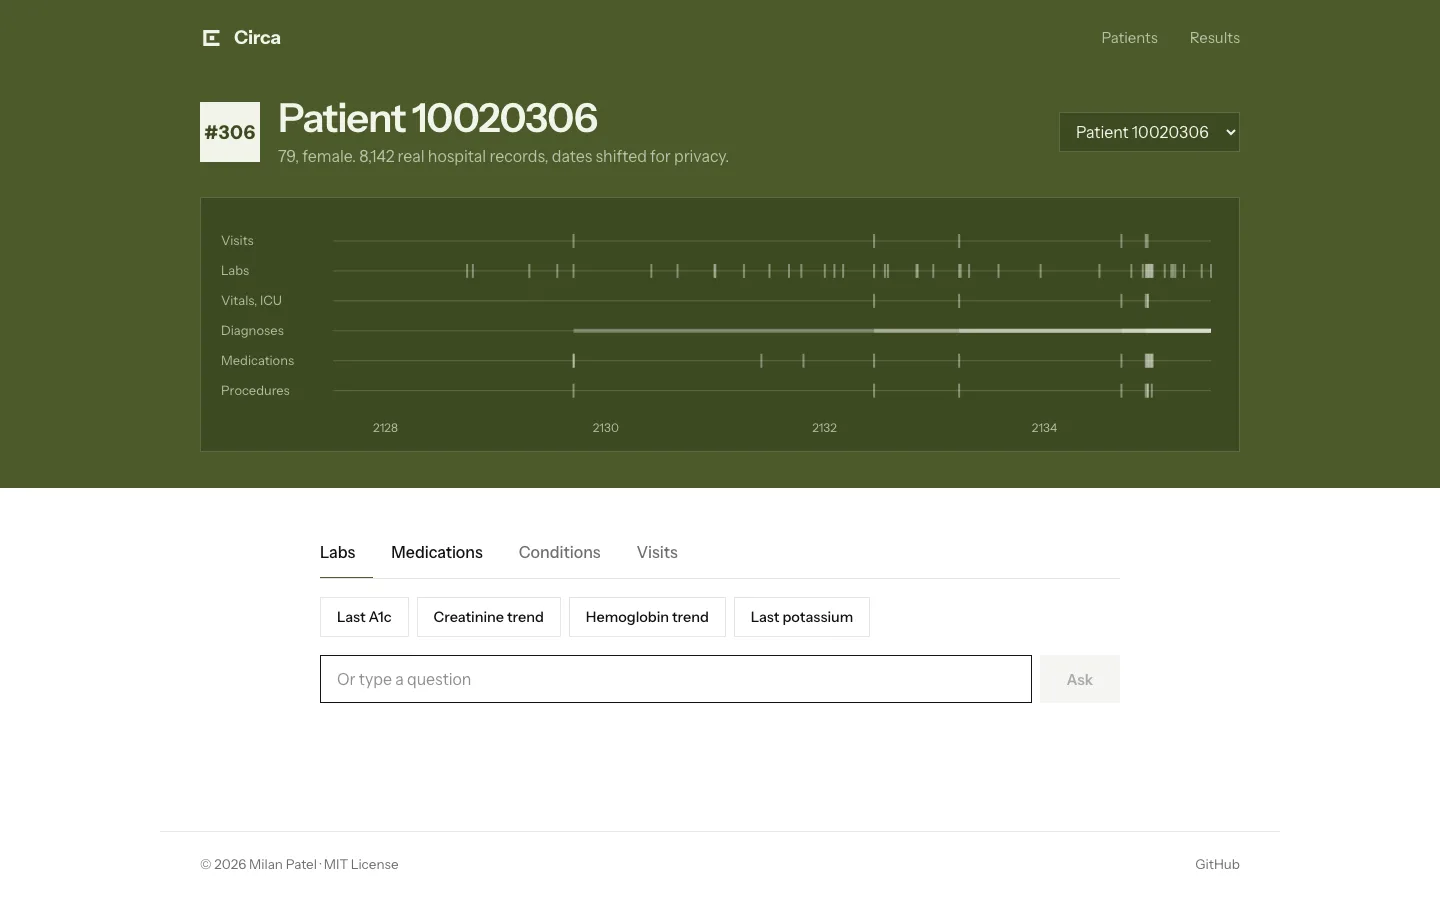
Task: Open the Patient 10020306 dropdown selector
Action: click(x=1149, y=132)
